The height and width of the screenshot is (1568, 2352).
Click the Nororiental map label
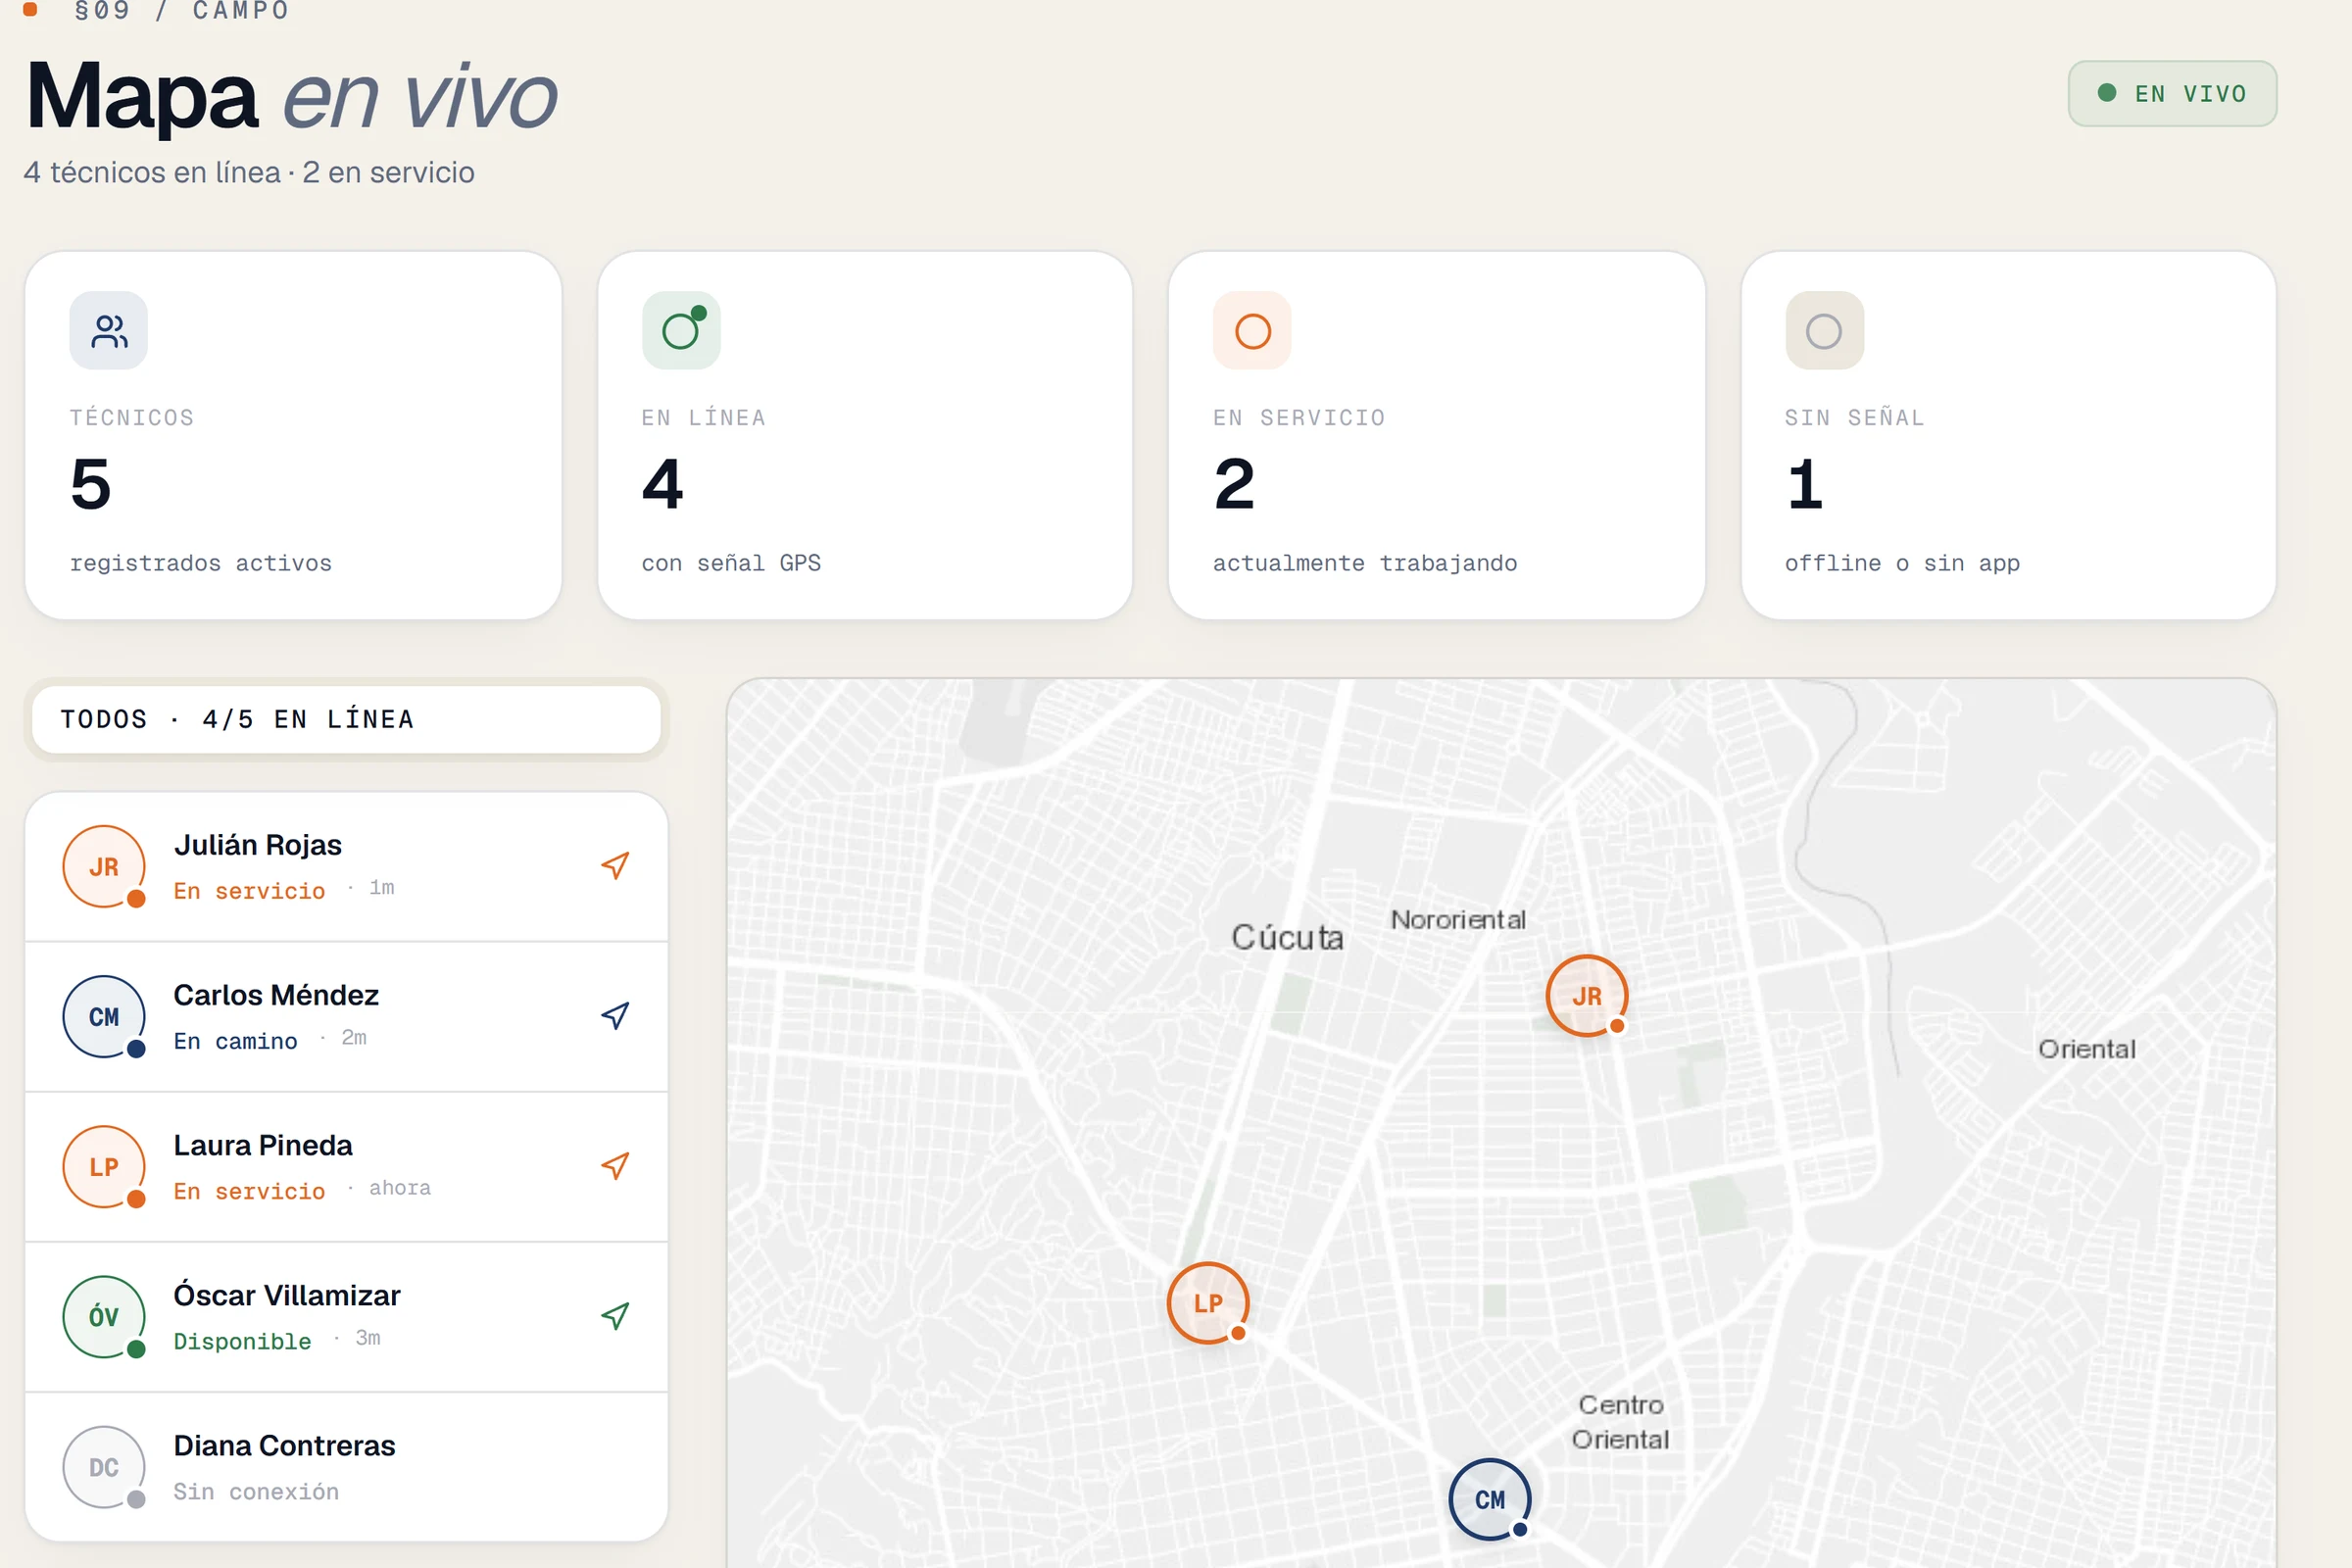1458,919
